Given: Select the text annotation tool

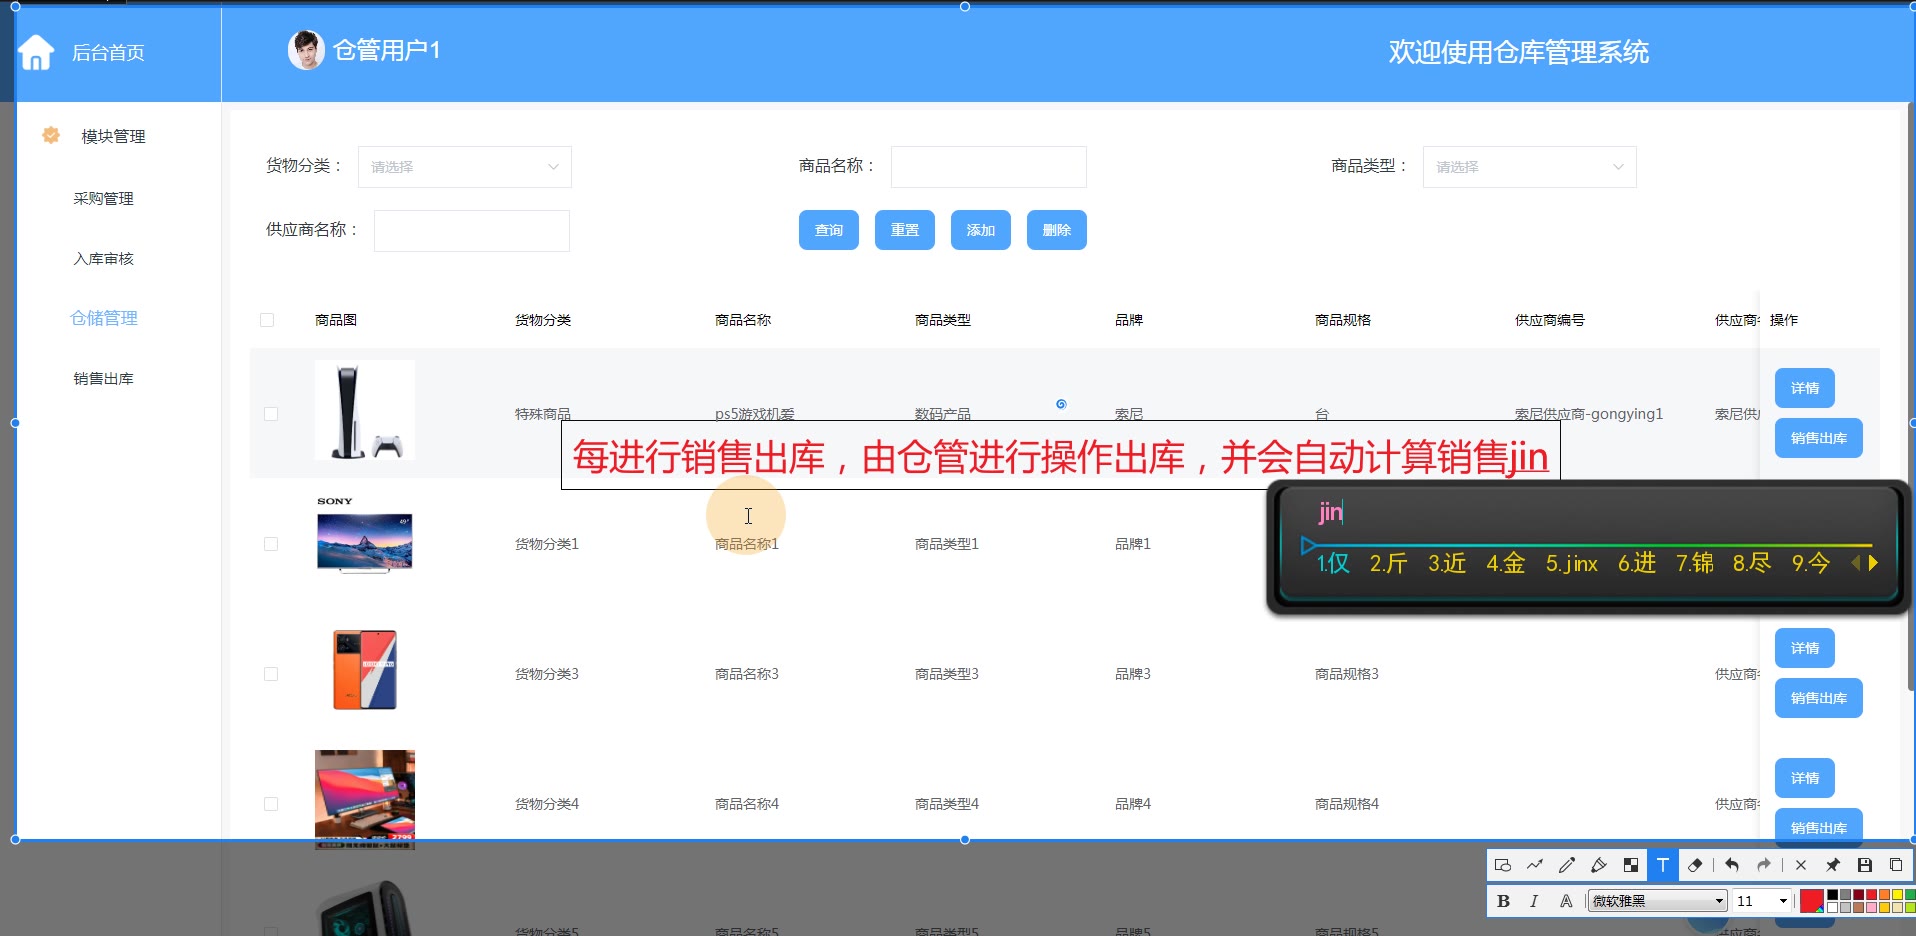Looking at the screenshot, I should (1662, 865).
